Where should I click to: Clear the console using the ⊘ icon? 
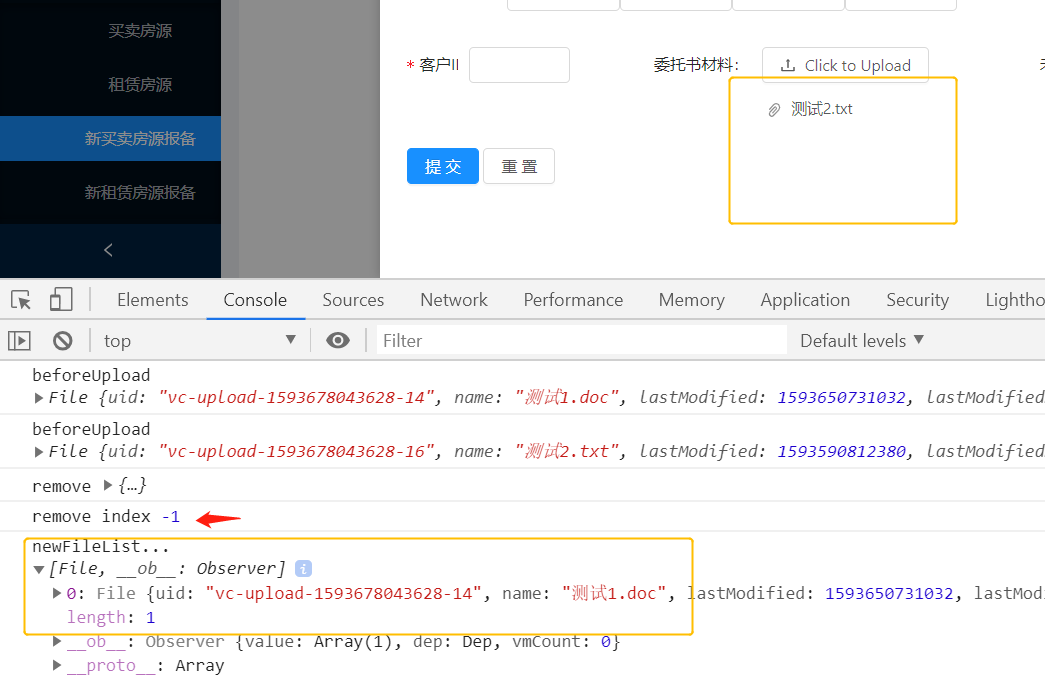(62, 340)
